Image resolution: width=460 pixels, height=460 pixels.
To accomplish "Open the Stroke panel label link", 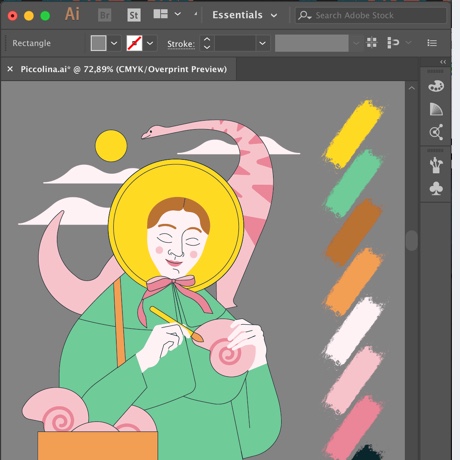I will click(x=181, y=44).
